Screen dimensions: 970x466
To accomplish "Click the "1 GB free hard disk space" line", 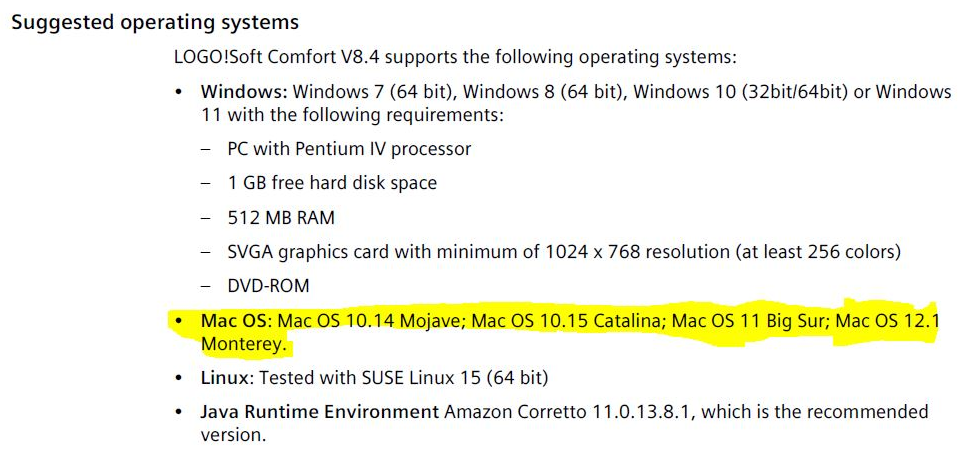I will pos(332,183).
